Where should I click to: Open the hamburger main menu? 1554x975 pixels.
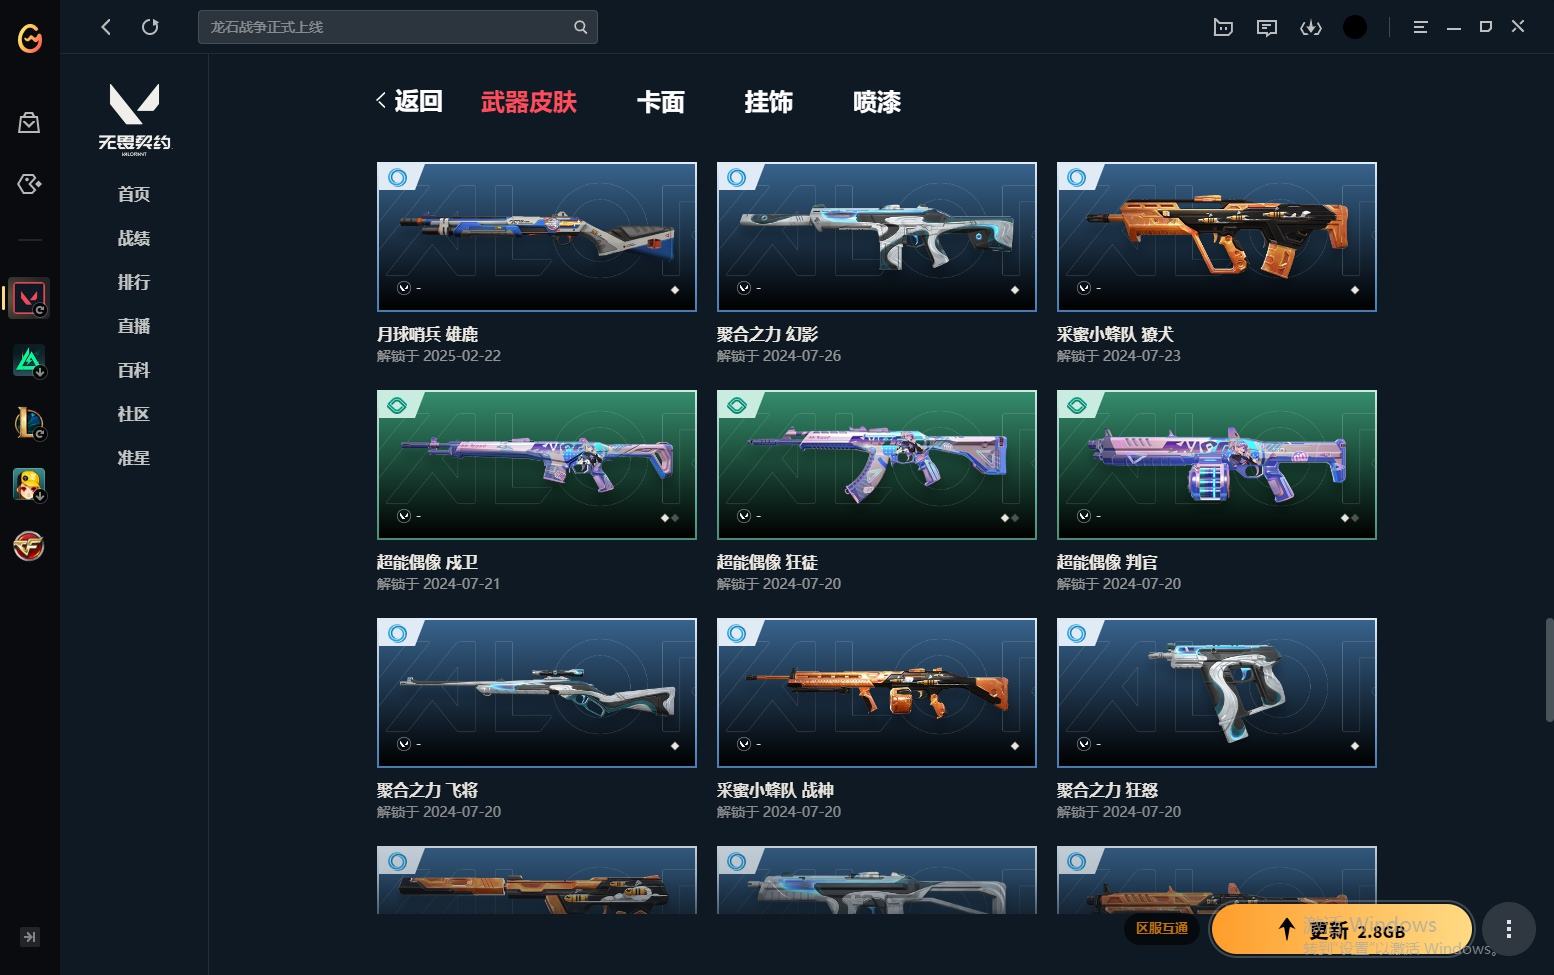coord(1420,27)
